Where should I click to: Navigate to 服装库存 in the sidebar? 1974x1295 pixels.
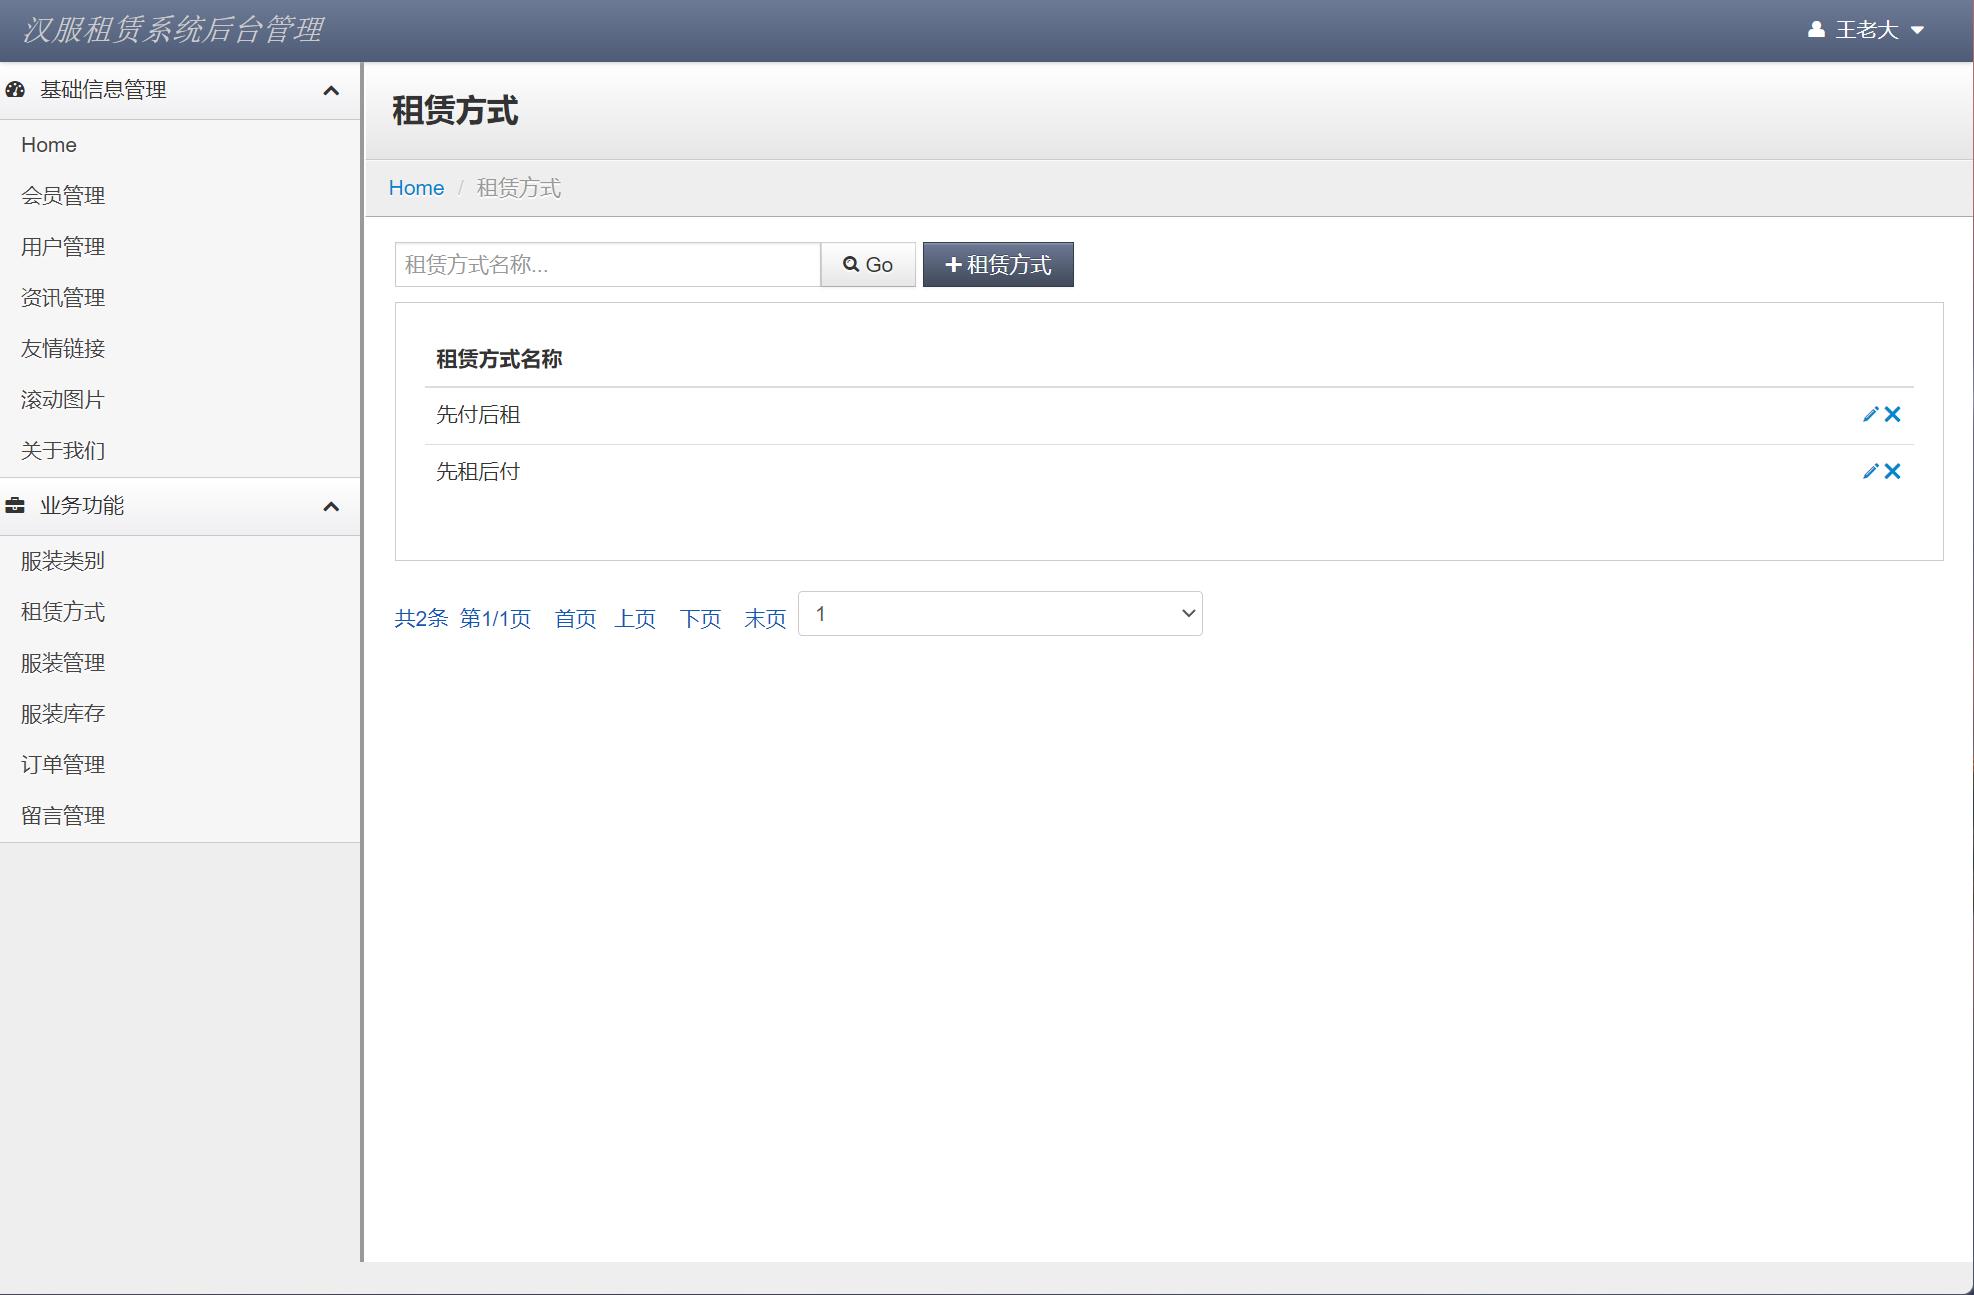click(x=63, y=713)
